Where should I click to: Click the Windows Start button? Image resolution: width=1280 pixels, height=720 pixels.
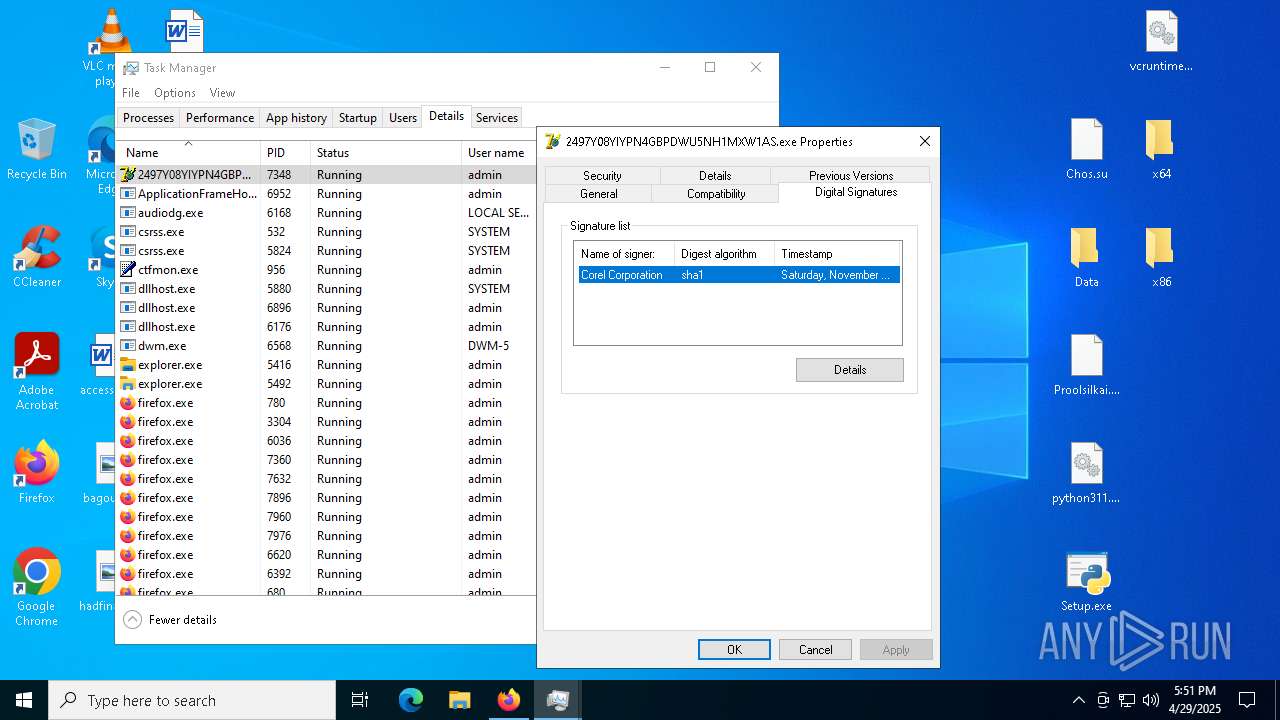pos(24,700)
